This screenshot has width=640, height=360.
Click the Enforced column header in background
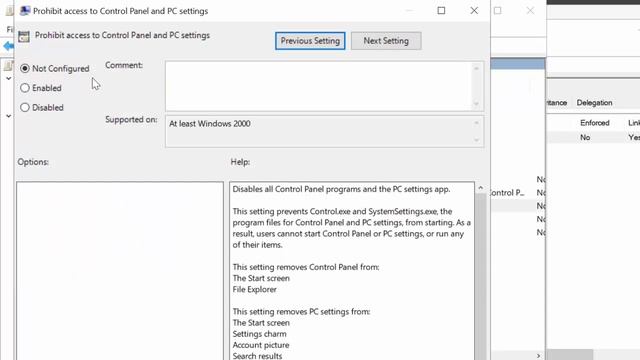click(x=595, y=123)
